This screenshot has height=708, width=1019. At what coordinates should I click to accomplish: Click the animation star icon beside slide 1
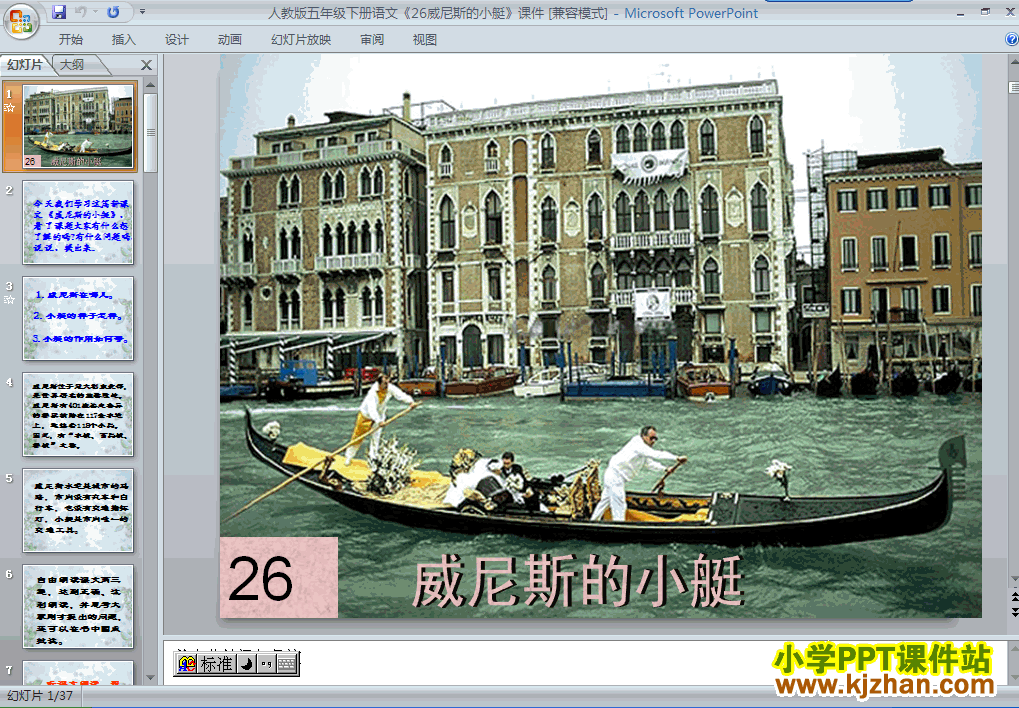9,108
